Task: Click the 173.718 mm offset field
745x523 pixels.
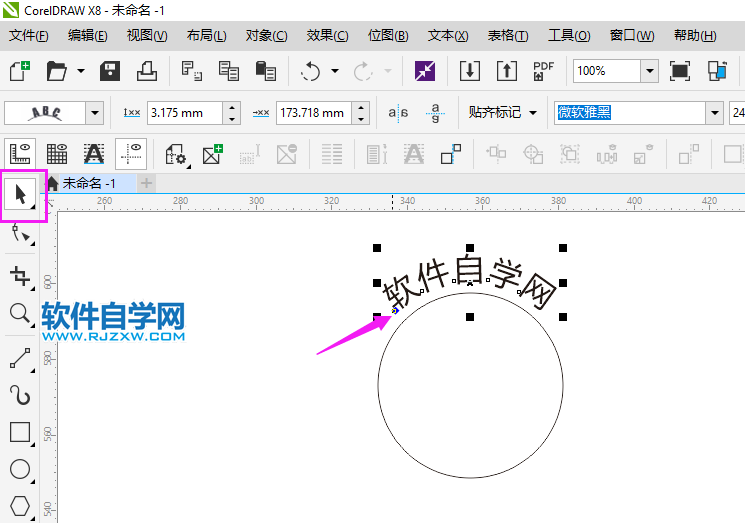Action: coord(314,113)
